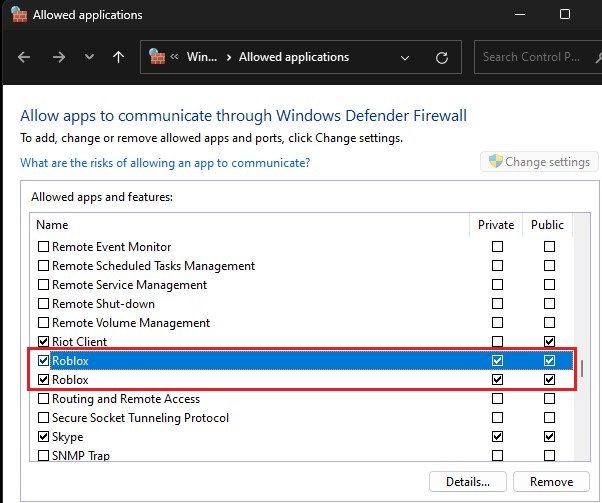Toggle the Skype name checkbox

coord(43,437)
